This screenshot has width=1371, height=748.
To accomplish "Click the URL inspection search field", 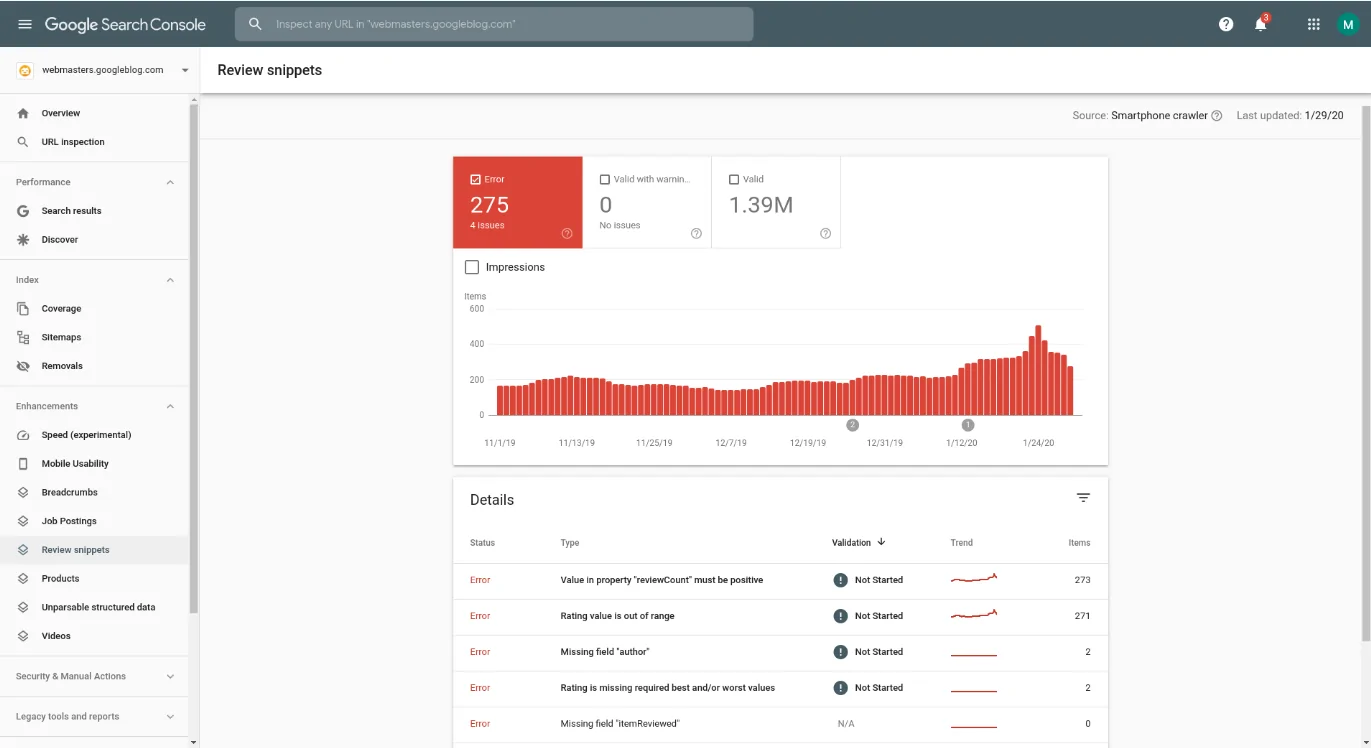I will coord(494,24).
